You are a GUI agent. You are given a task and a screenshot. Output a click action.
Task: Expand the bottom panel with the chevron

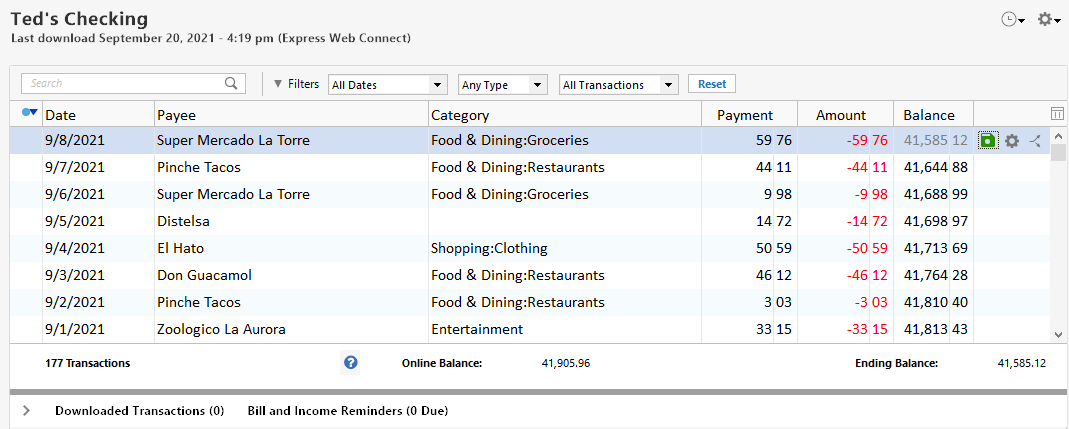(26, 411)
